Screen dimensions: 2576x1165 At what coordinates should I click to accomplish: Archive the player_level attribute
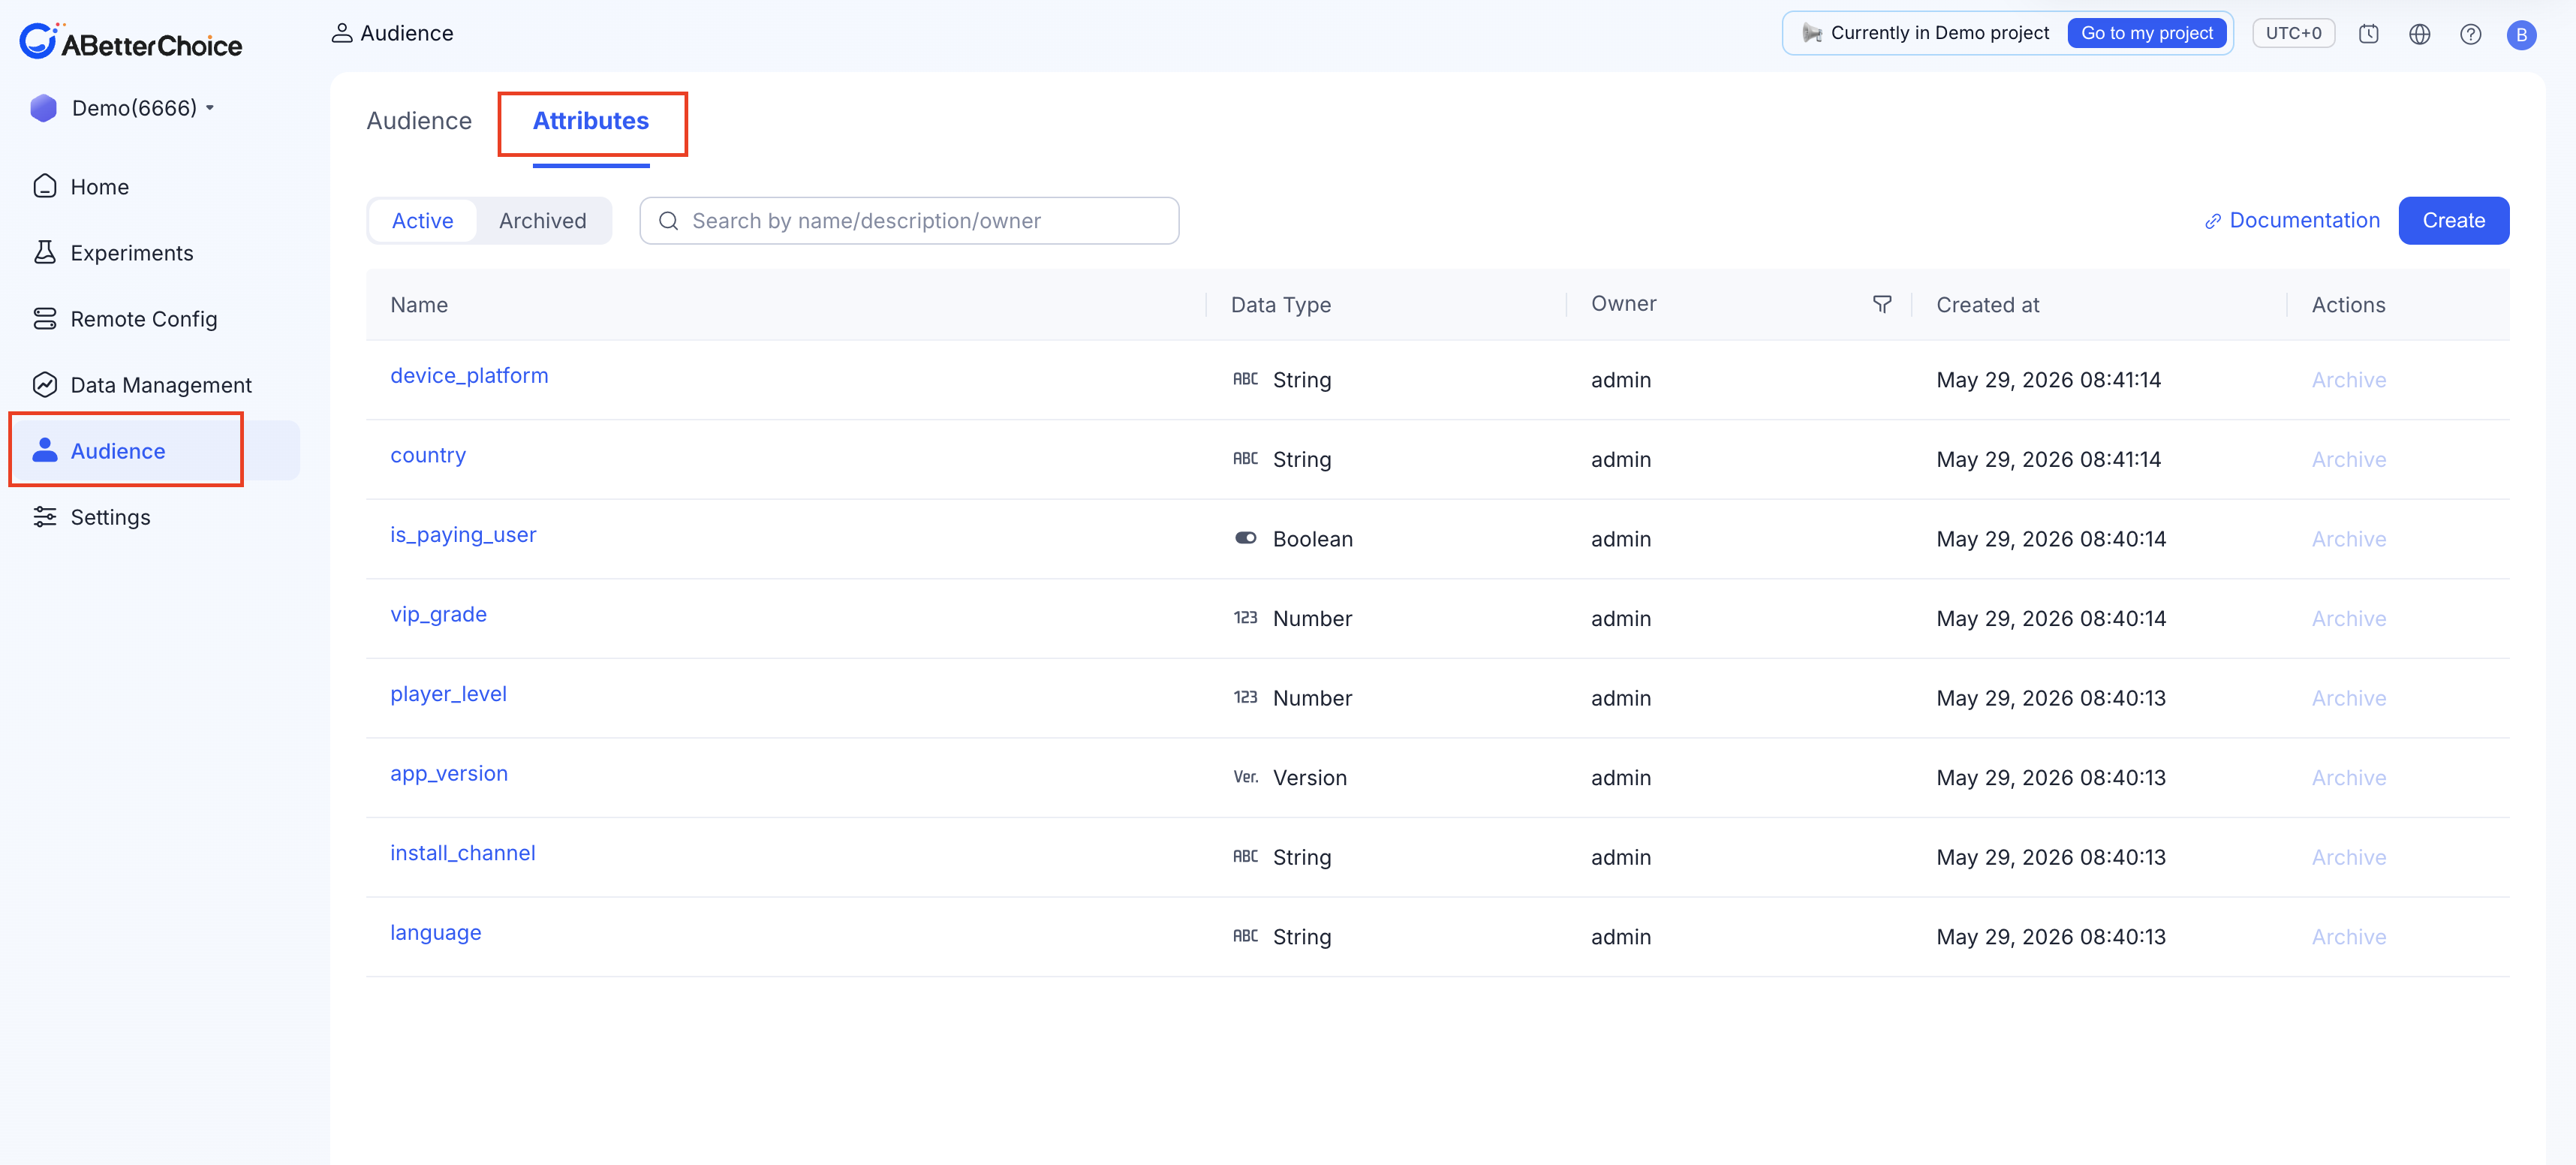click(2348, 697)
